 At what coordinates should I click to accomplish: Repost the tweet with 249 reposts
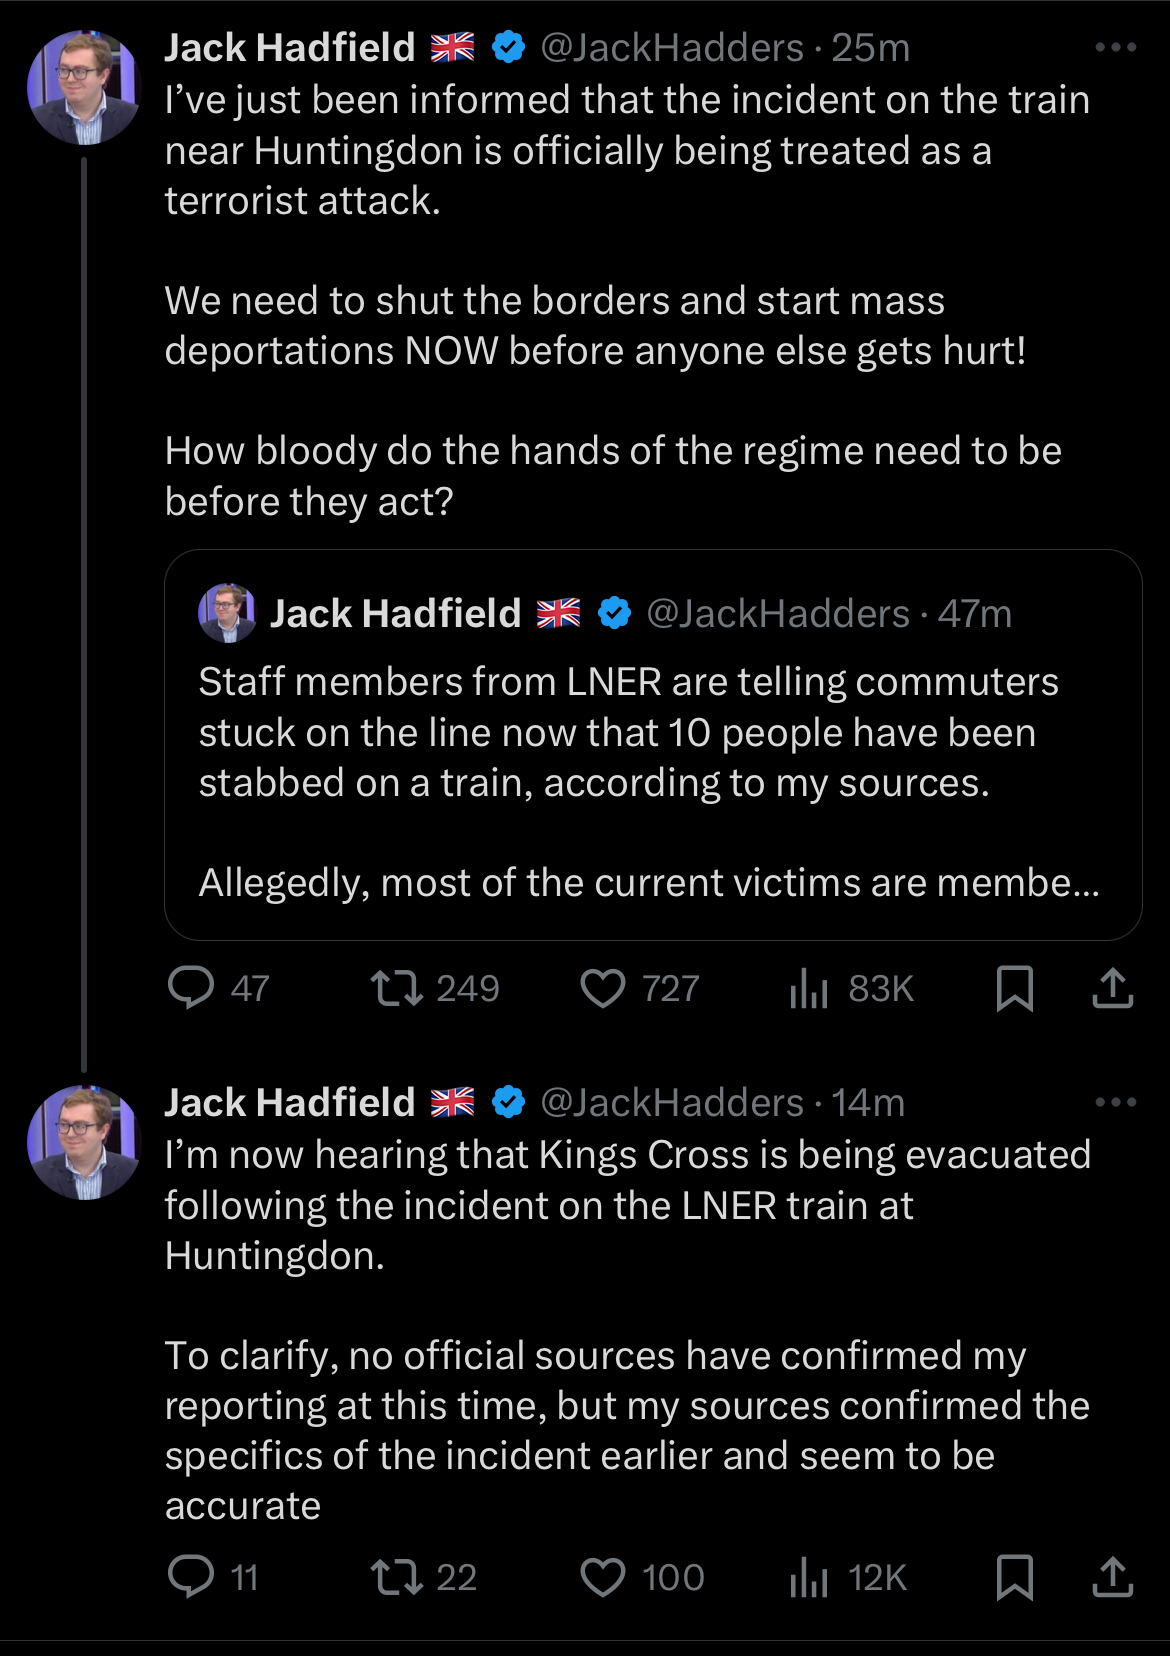click(x=397, y=988)
